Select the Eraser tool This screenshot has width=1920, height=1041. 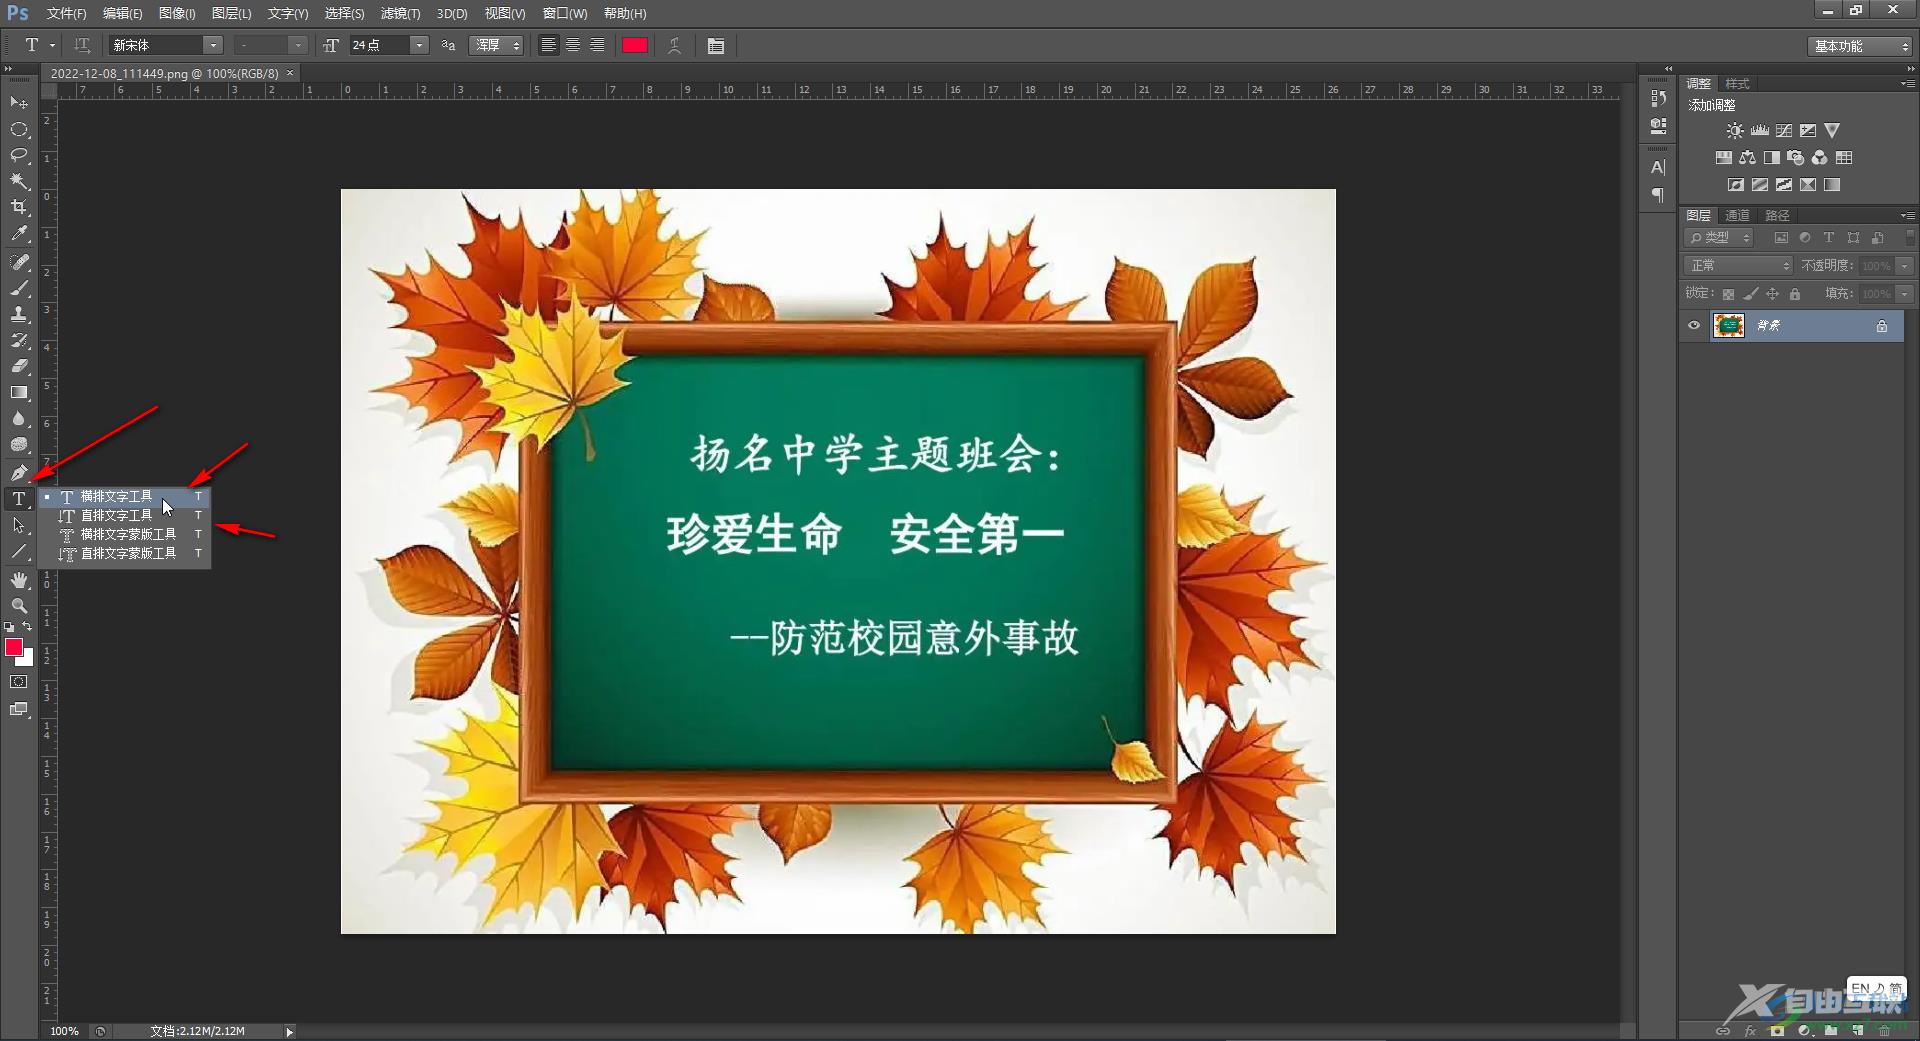(x=19, y=366)
